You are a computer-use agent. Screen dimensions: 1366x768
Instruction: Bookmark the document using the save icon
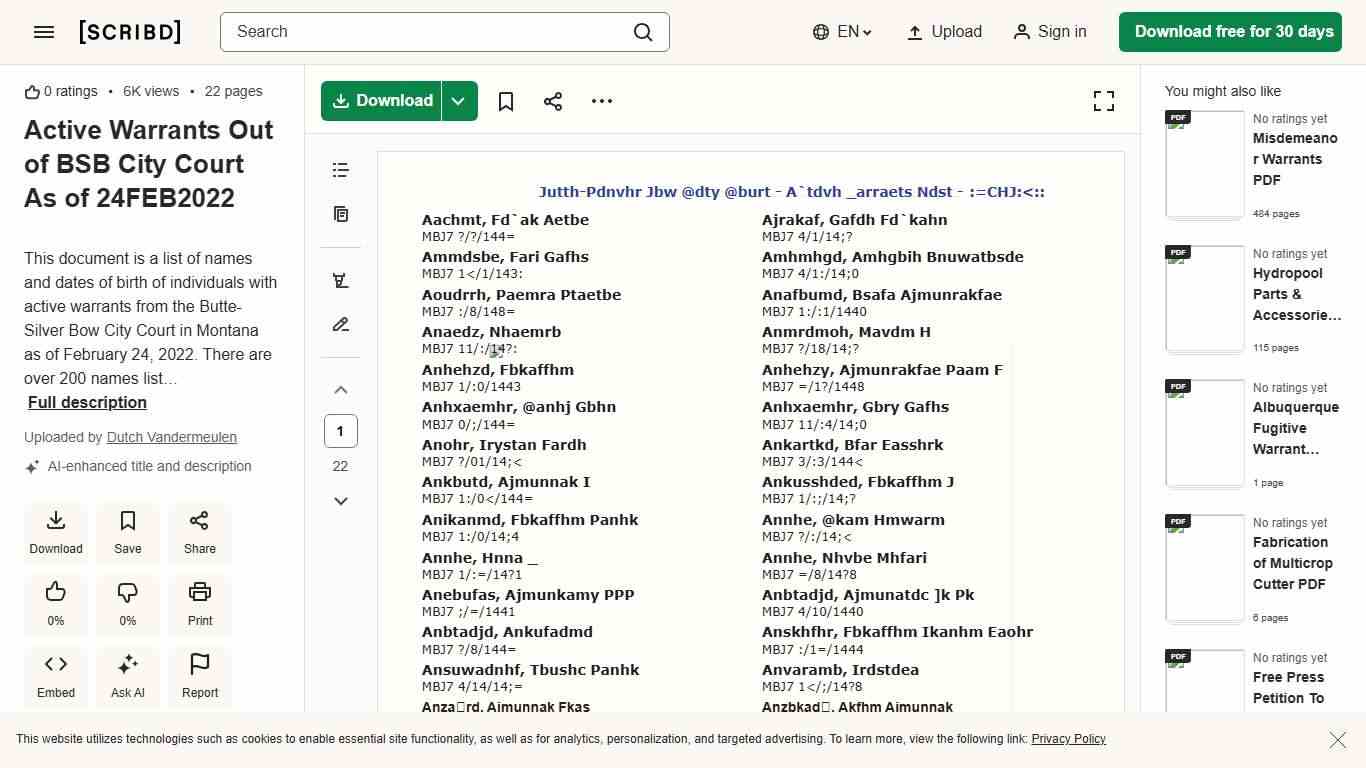505,100
